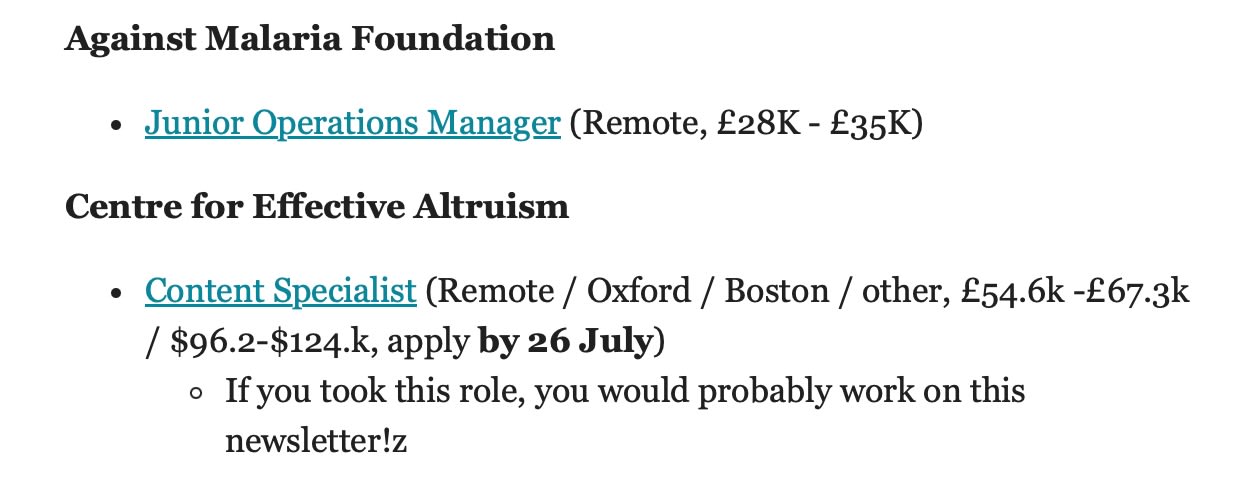Click the "(Remote, £28K - £35K)" salary text
This screenshot has height=486, width=1246.
[x=745, y=123]
